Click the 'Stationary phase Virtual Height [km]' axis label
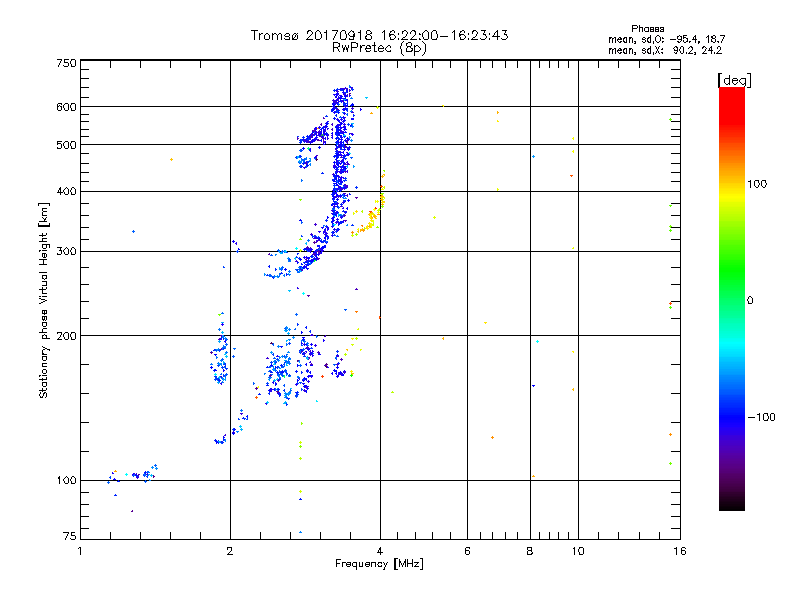Screen dimensions: 800x600 (x=44, y=300)
